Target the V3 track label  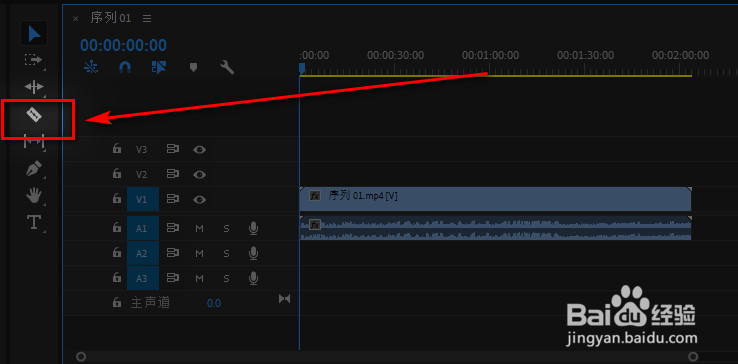pyautogui.click(x=142, y=149)
